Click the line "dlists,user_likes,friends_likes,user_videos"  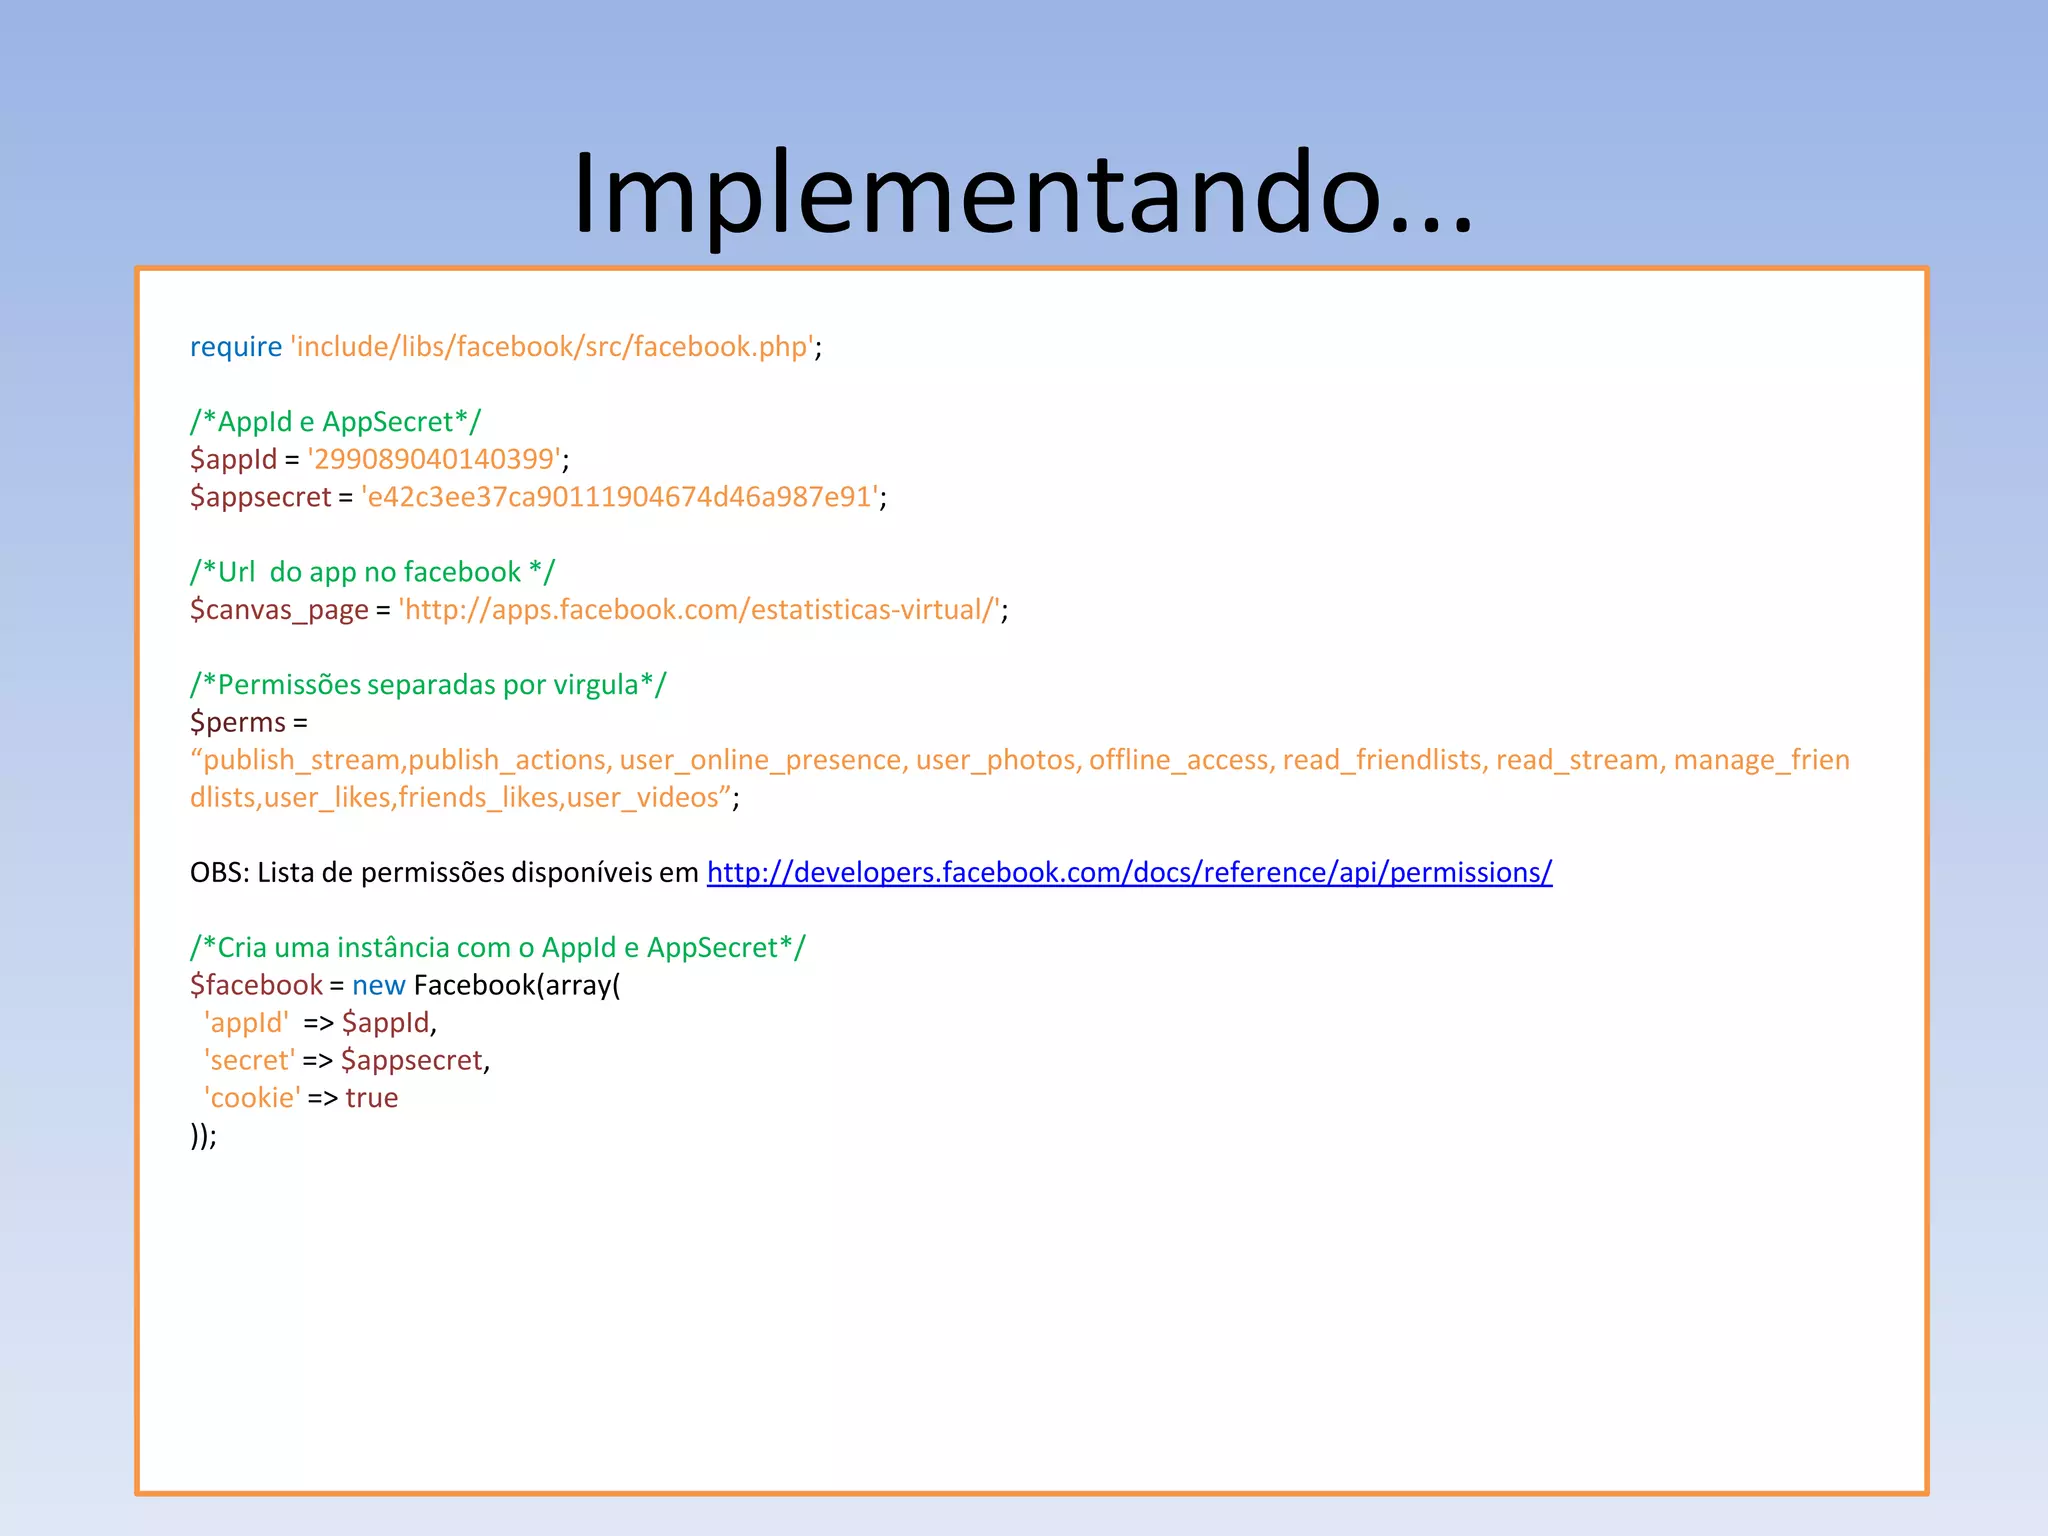tap(465, 797)
